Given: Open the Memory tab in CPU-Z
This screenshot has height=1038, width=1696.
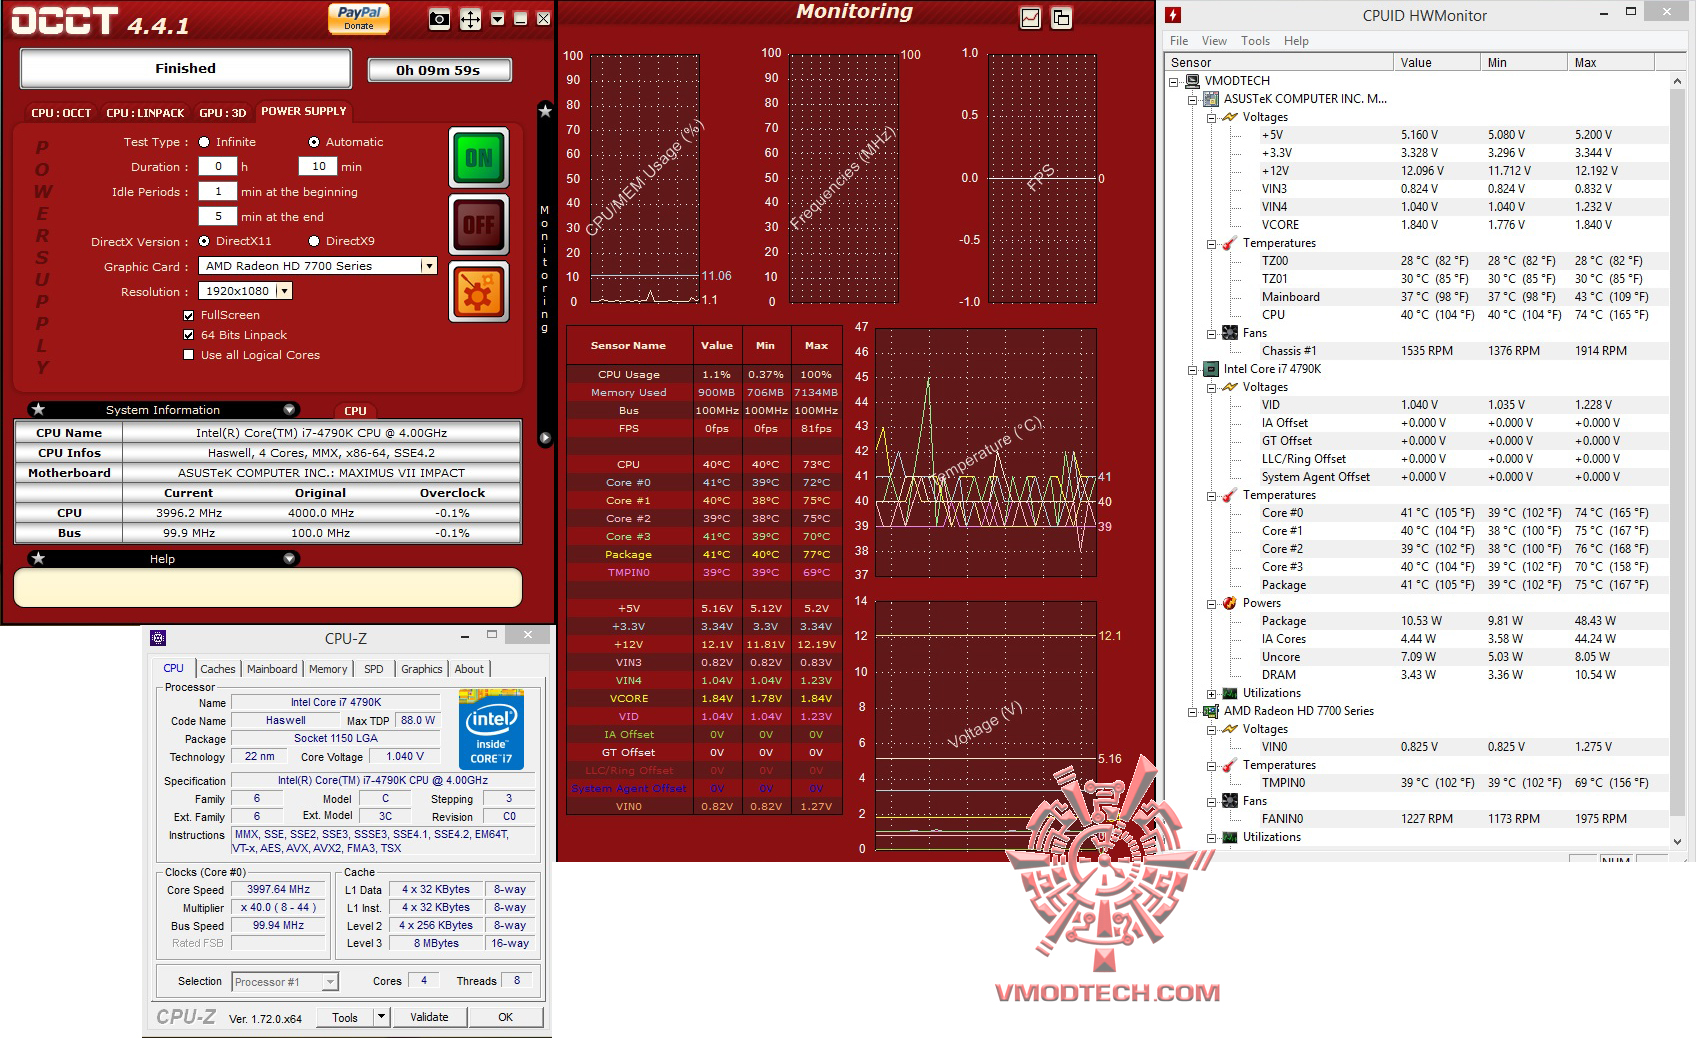Looking at the screenshot, I should pos(328,669).
